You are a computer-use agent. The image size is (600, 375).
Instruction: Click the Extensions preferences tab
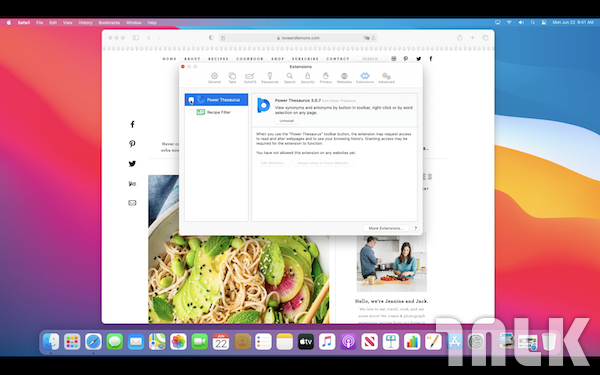[365, 78]
